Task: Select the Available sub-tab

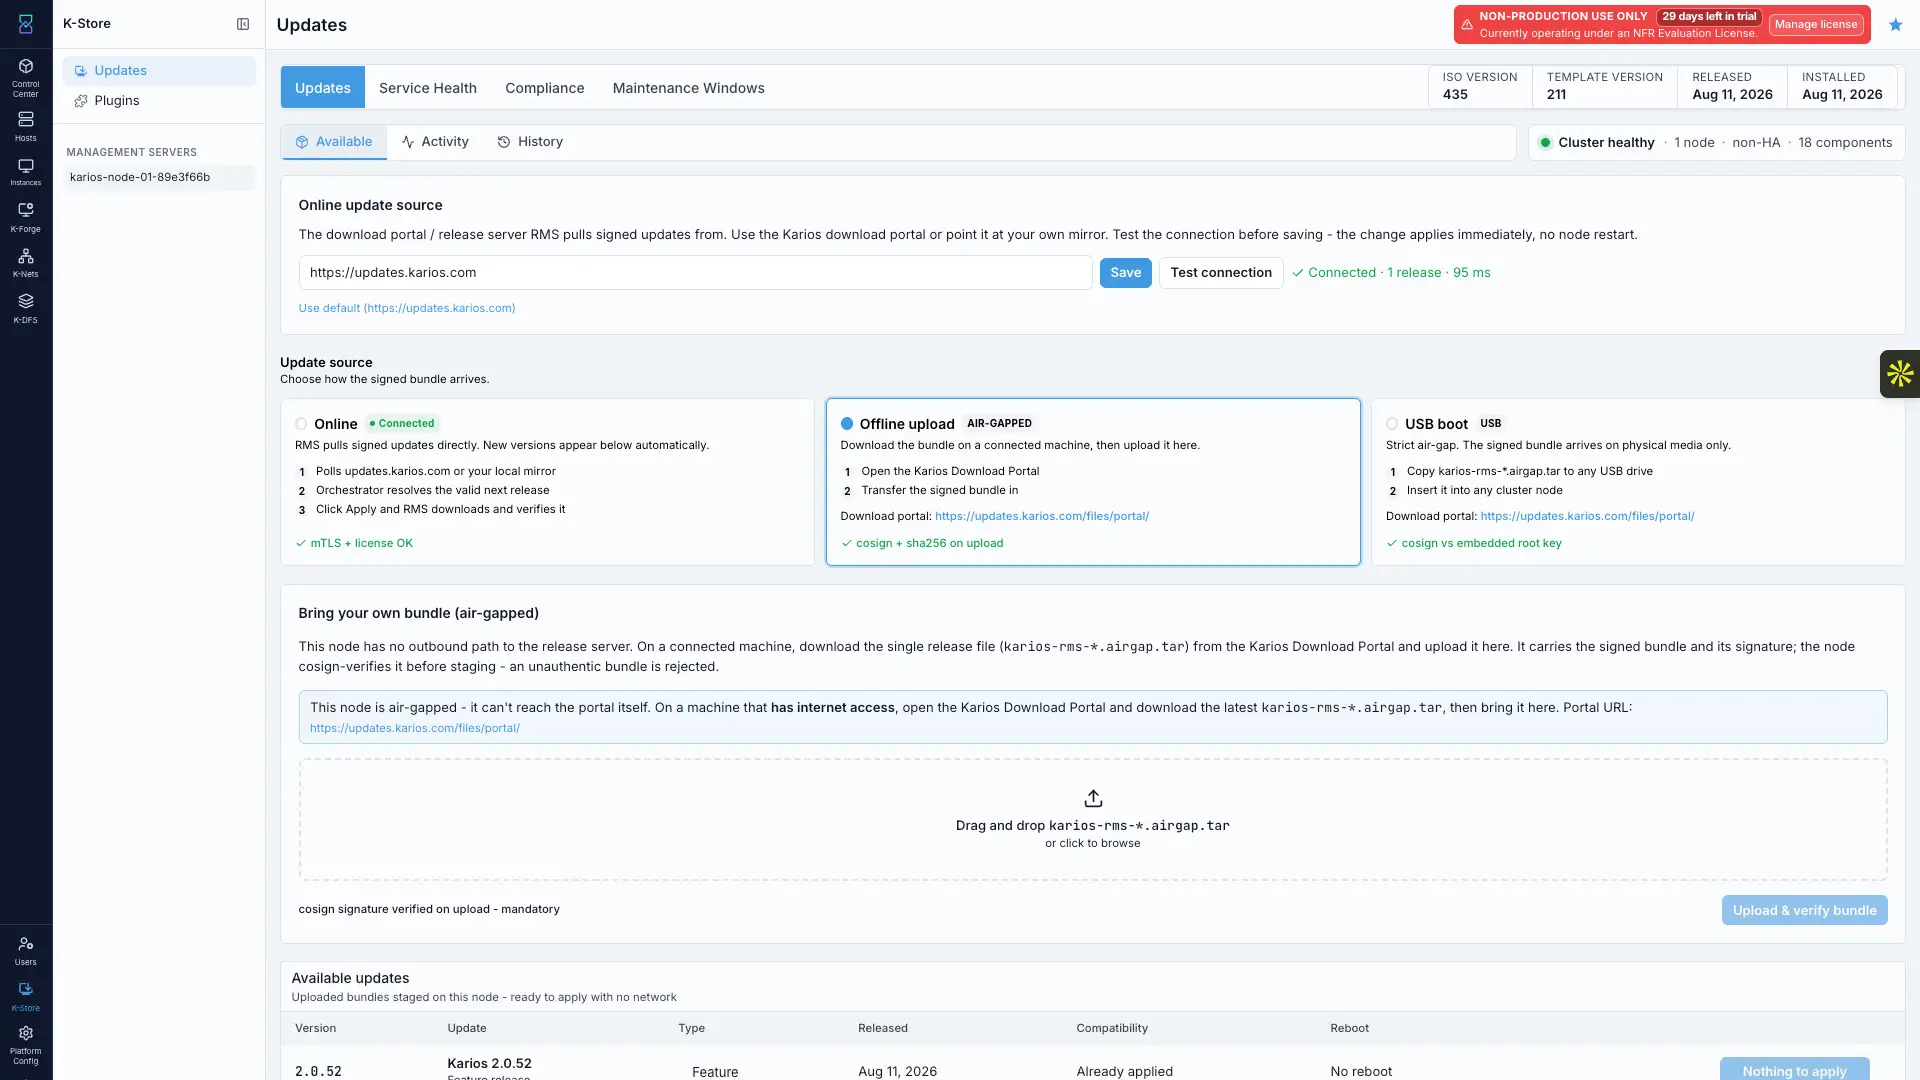Action: (334, 142)
